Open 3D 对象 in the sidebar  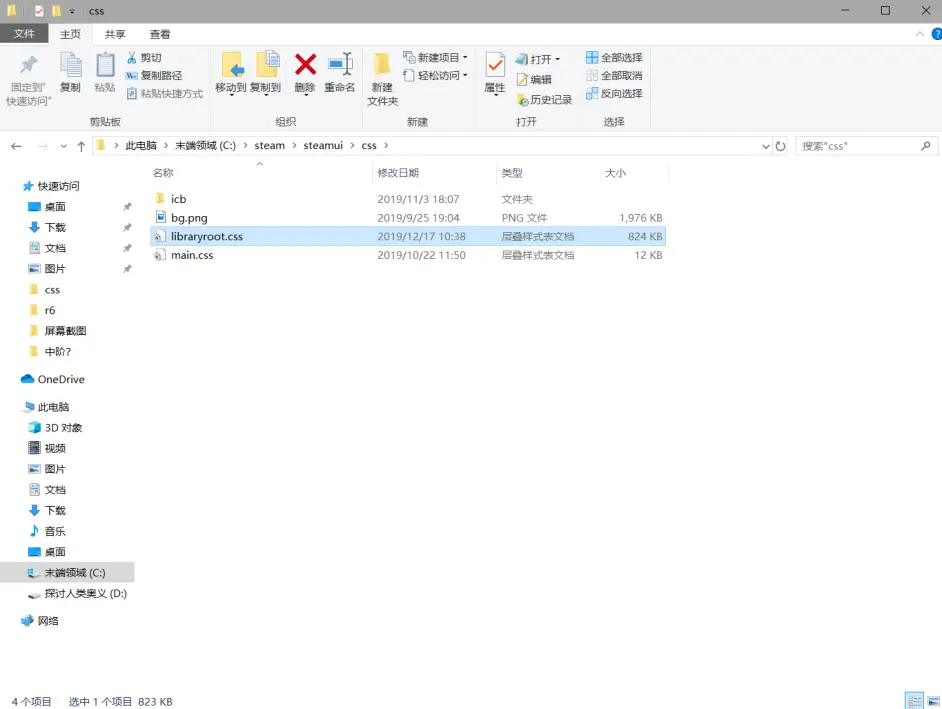point(63,428)
